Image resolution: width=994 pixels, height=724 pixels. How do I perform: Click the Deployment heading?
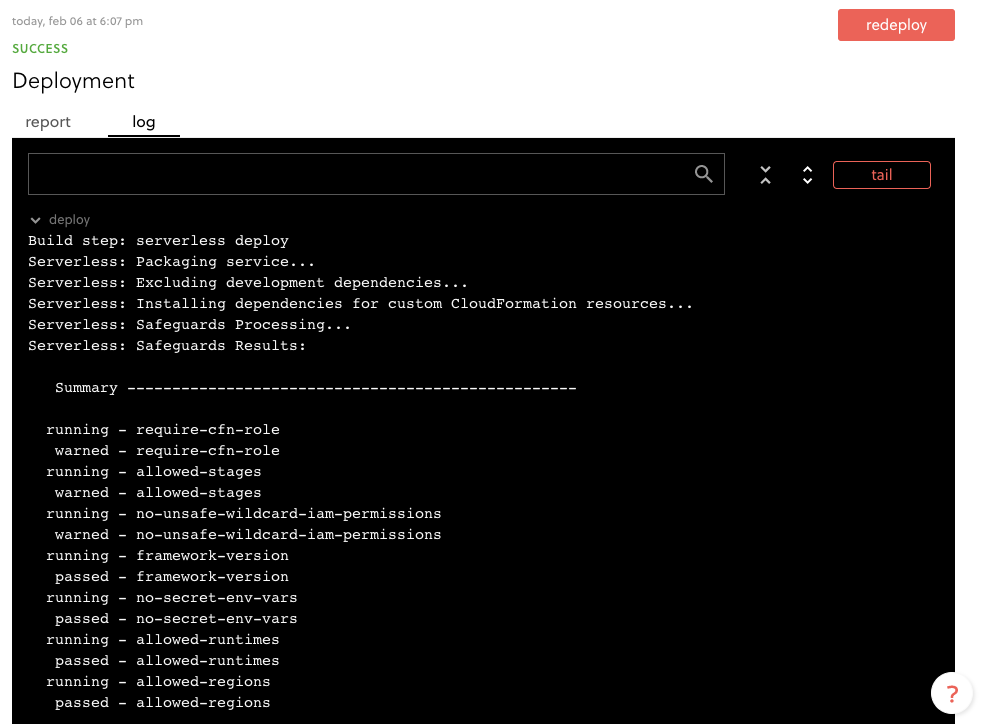(74, 81)
